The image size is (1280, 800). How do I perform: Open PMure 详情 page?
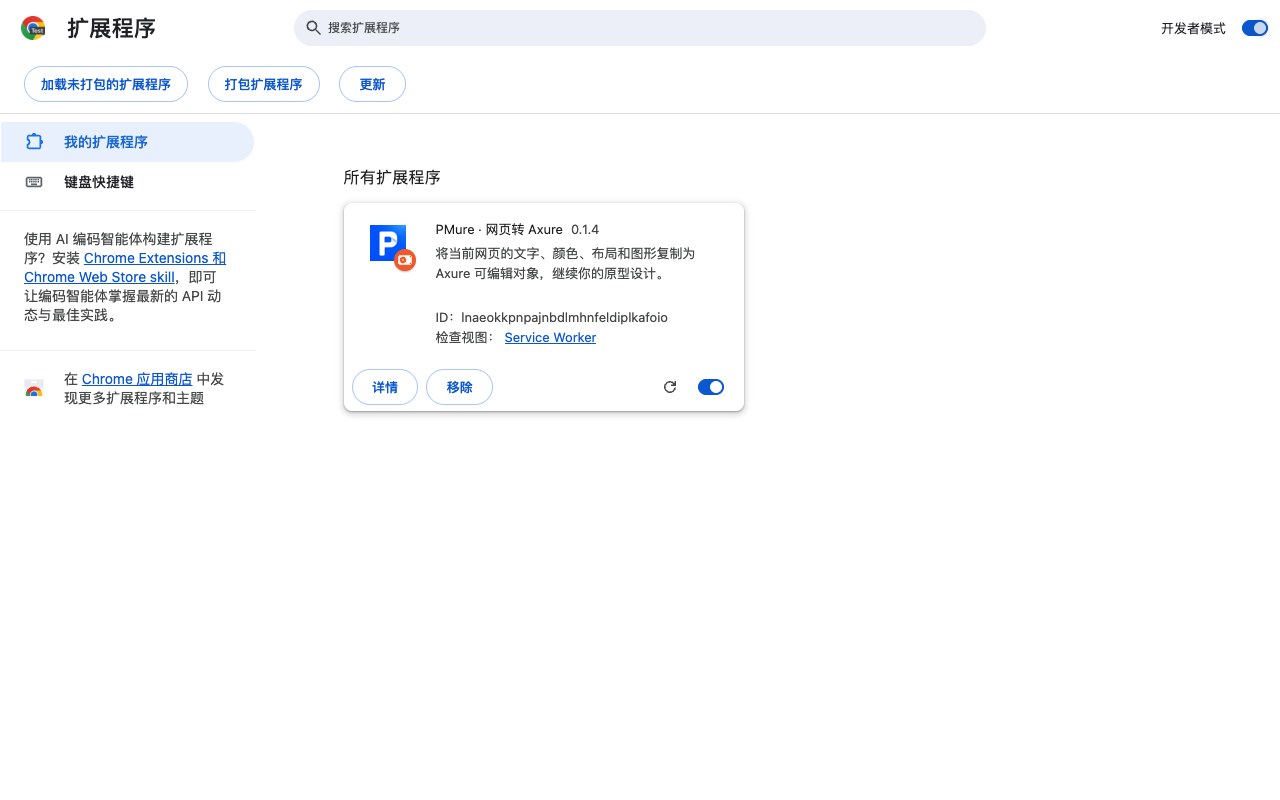click(385, 387)
